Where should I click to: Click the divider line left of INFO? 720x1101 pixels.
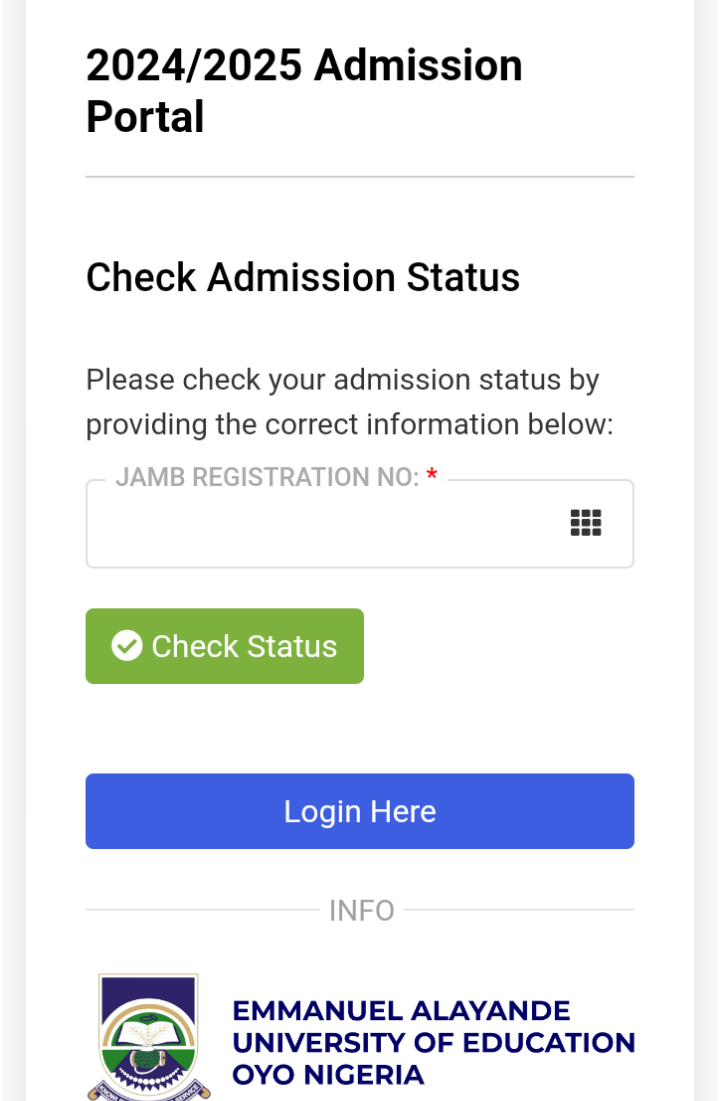point(200,910)
